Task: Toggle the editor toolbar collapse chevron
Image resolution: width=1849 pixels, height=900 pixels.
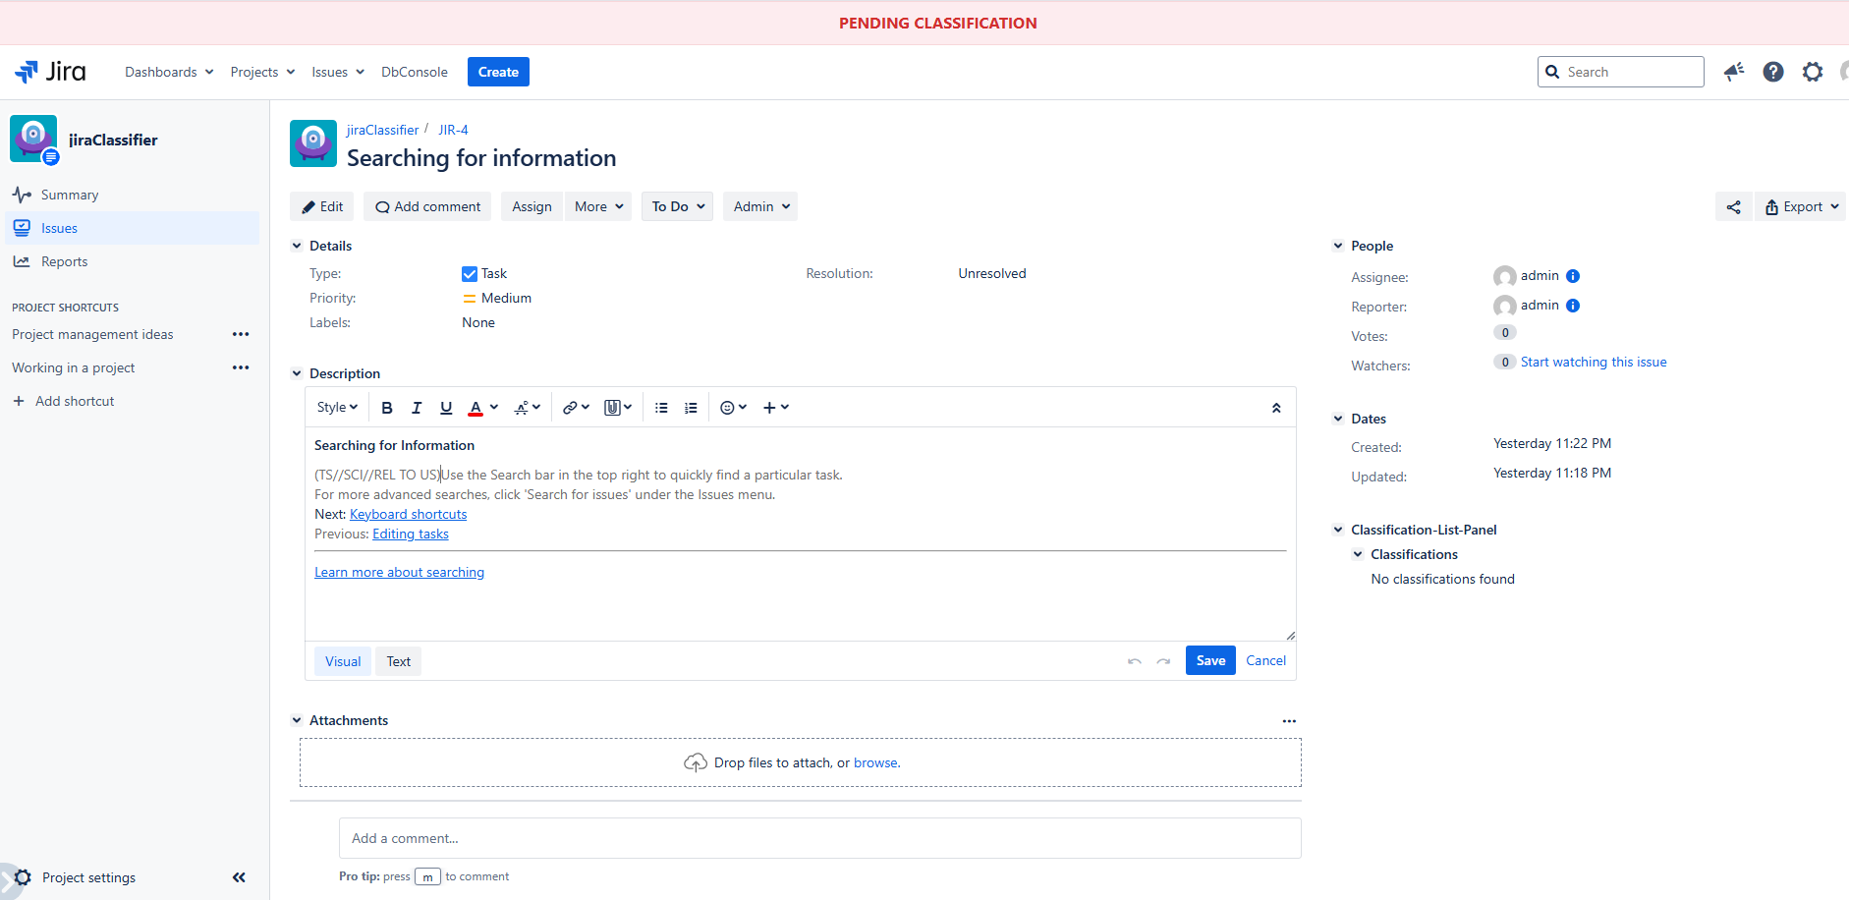Action: click(1276, 407)
